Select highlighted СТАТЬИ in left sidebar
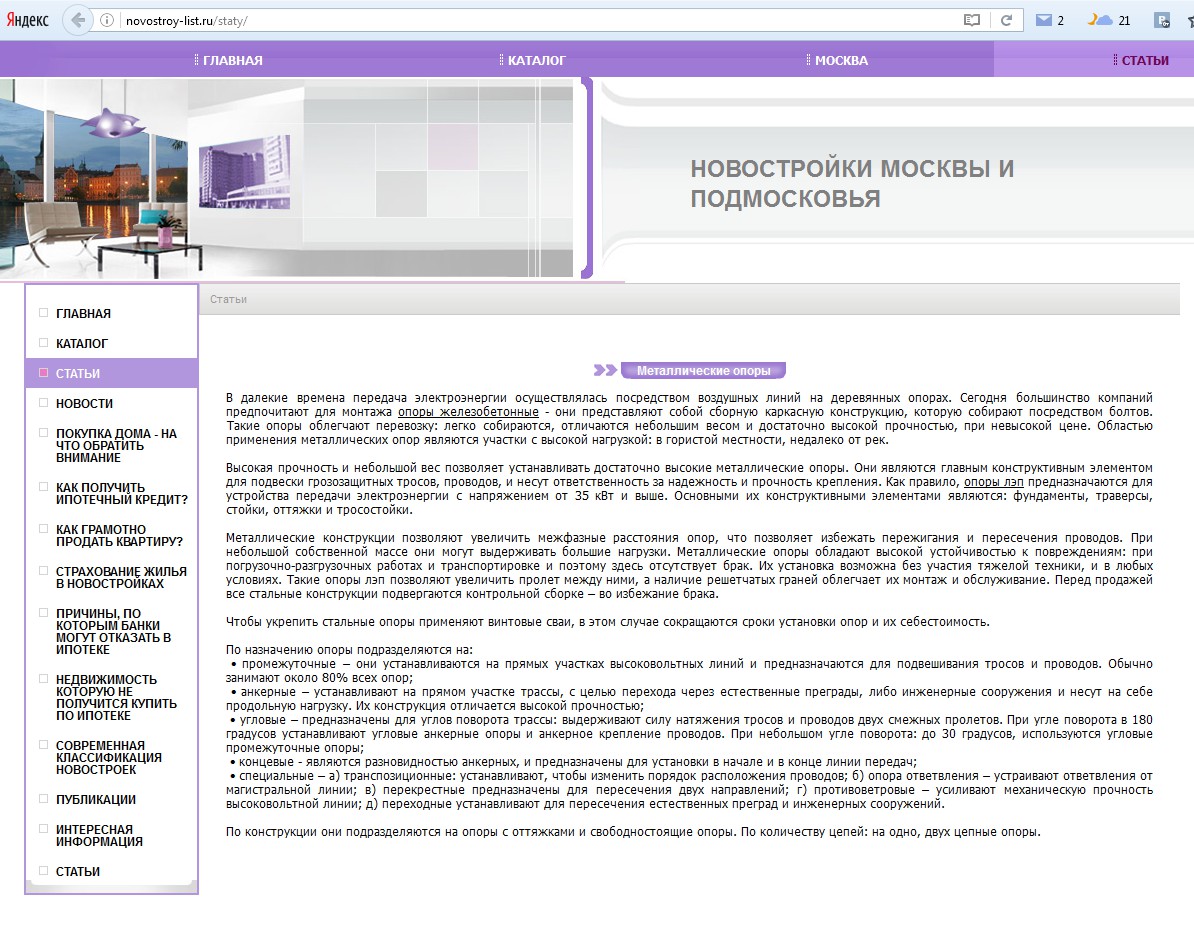This screenshot has width=1194, height=936. click(112, 373)
